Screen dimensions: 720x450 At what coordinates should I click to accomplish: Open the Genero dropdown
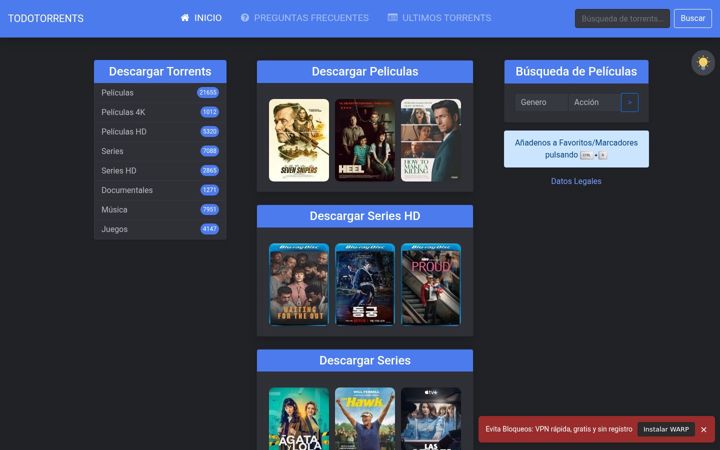pos(541,102)
